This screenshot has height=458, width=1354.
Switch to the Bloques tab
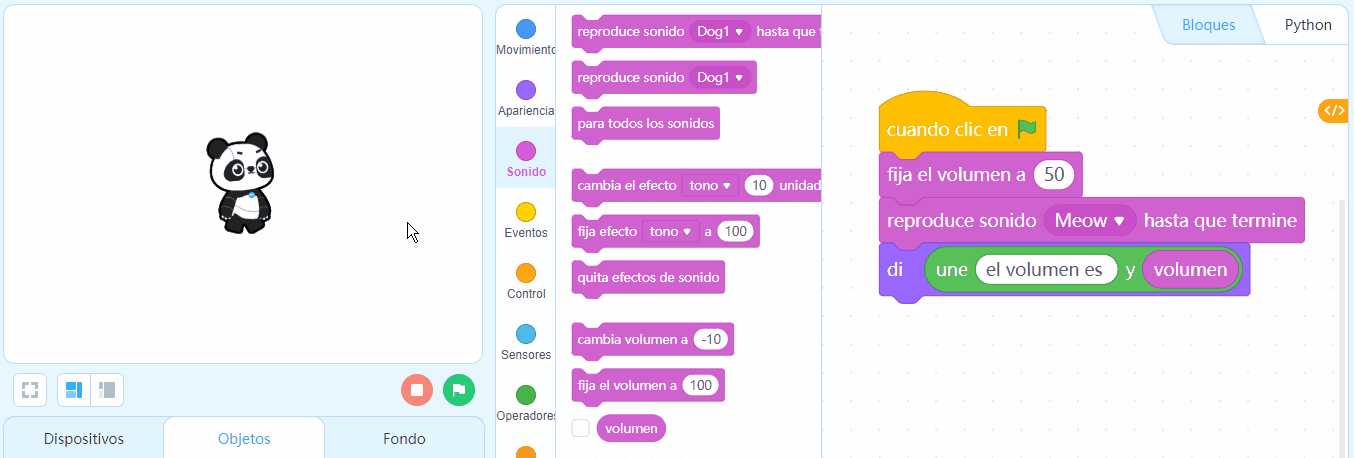tap(1208, 25)
